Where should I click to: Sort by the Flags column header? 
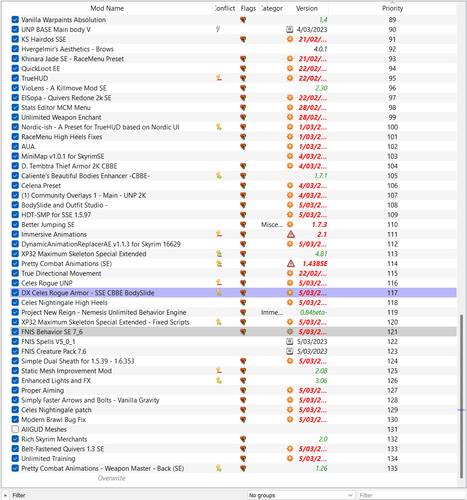(x=248, y=8)
